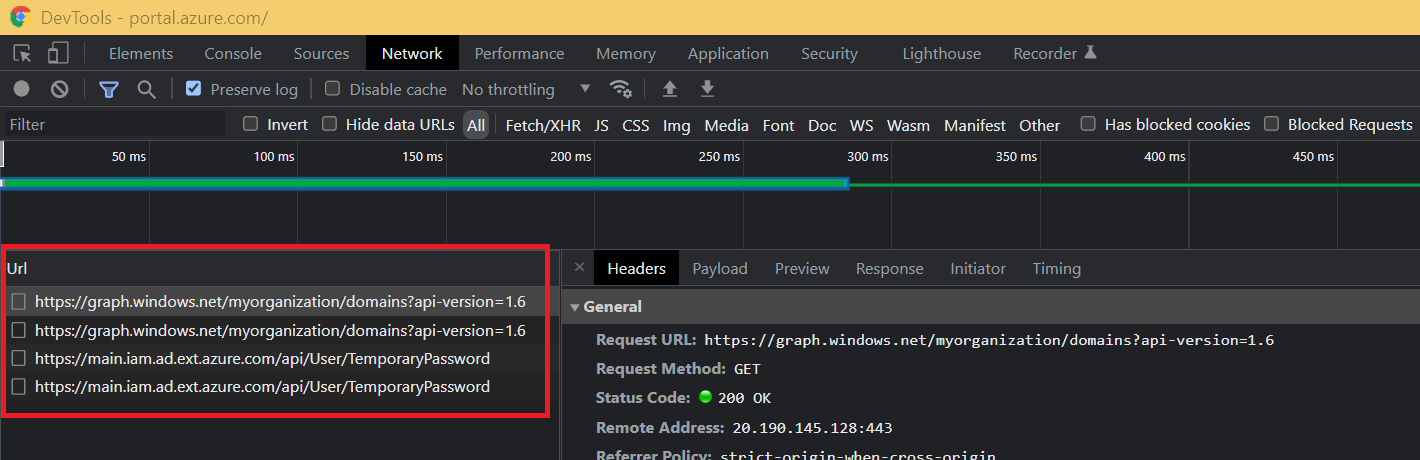
Task: Filter requests by CSS
Action: tap(636, 125)
